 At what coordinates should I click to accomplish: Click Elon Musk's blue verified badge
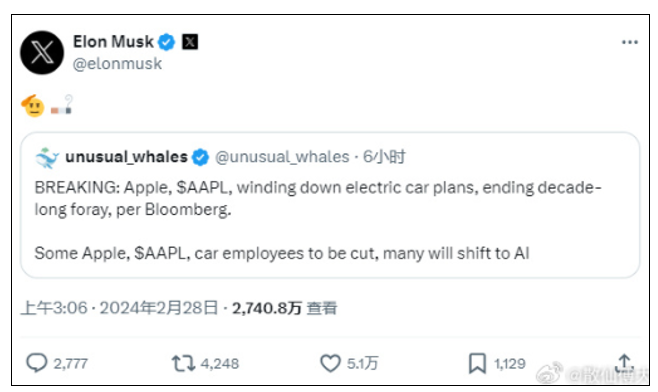click(167, 42)
